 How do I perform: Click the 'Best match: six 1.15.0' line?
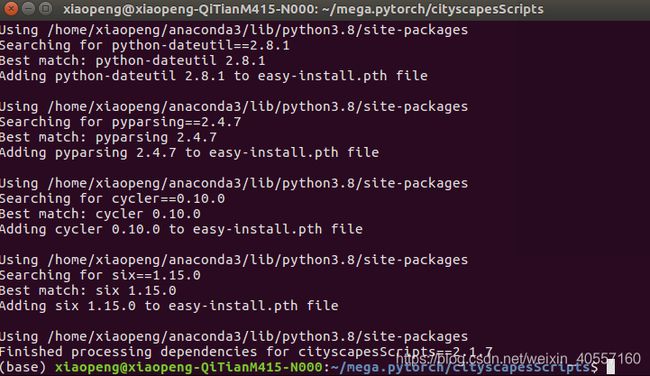click(88, 290)
